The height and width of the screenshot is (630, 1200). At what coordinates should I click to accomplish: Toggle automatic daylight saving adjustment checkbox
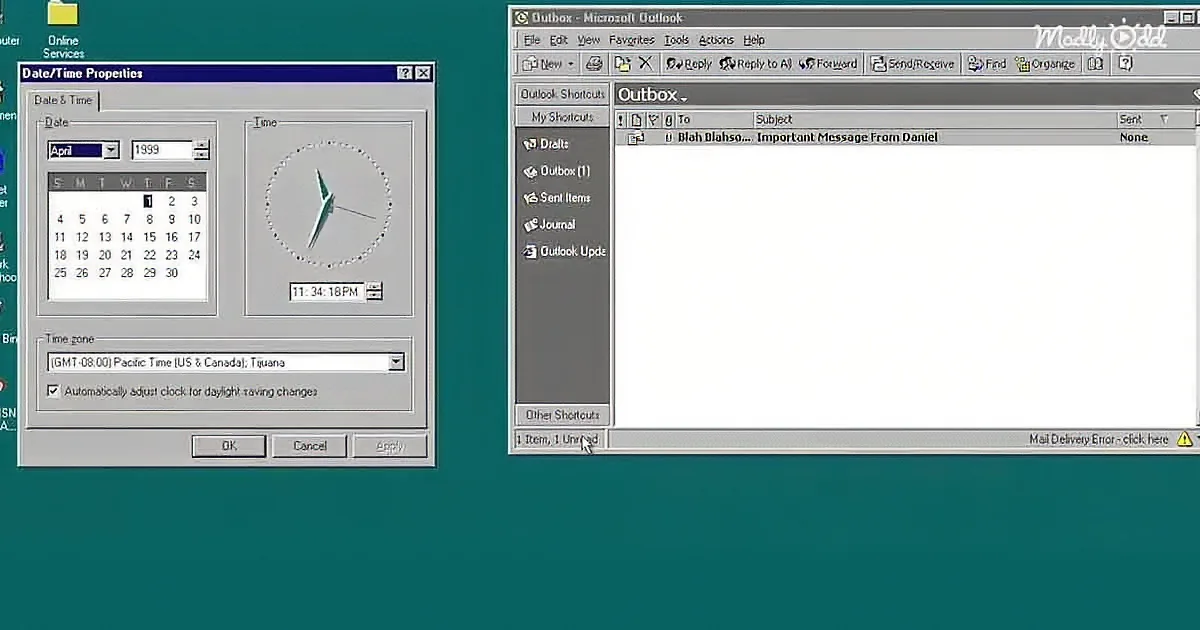coord(53,391)
